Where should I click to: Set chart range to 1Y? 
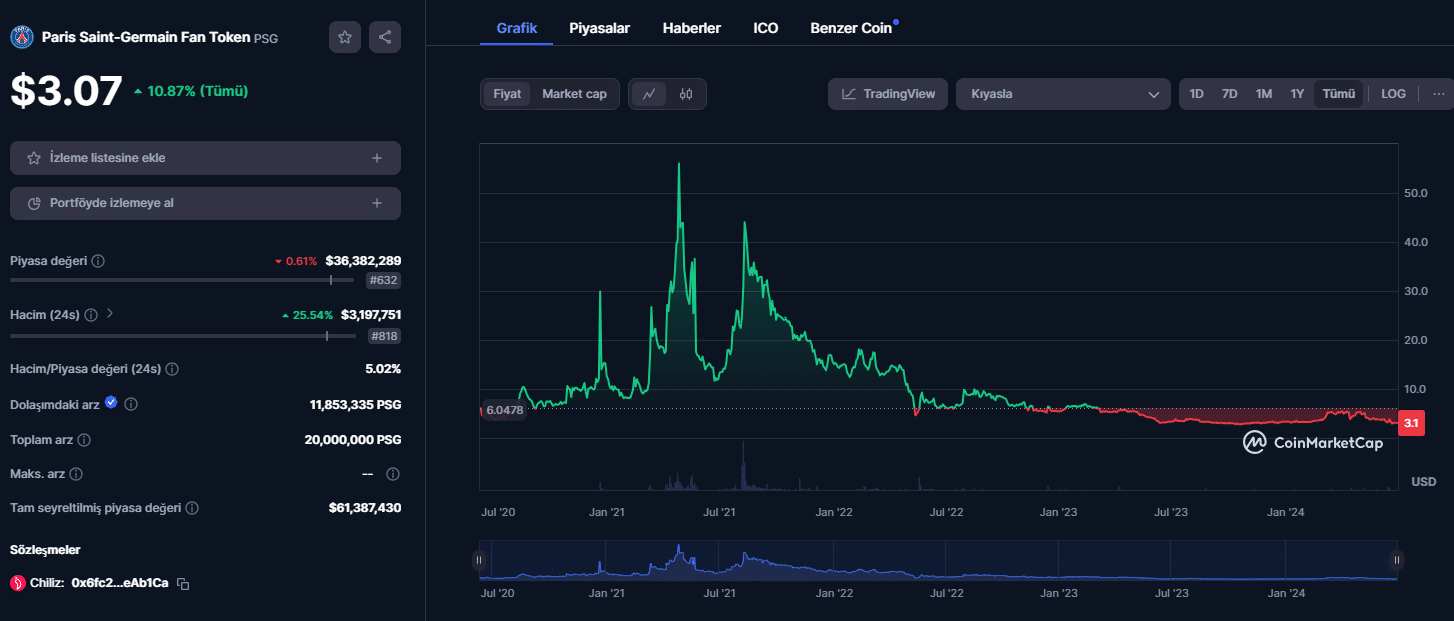pos(1297,94)
